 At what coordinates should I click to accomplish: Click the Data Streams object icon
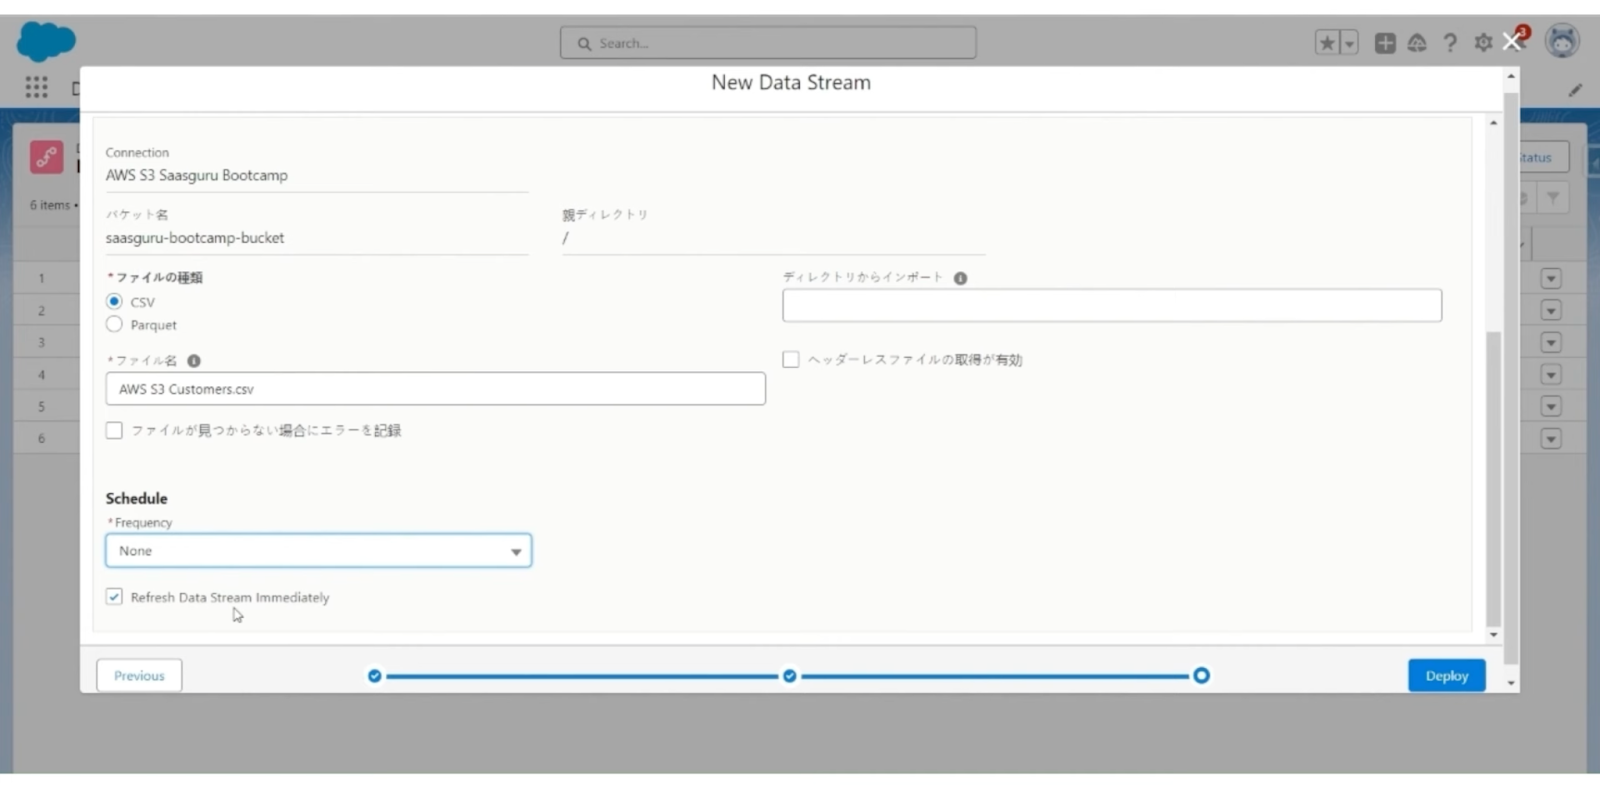pos(46,157)
